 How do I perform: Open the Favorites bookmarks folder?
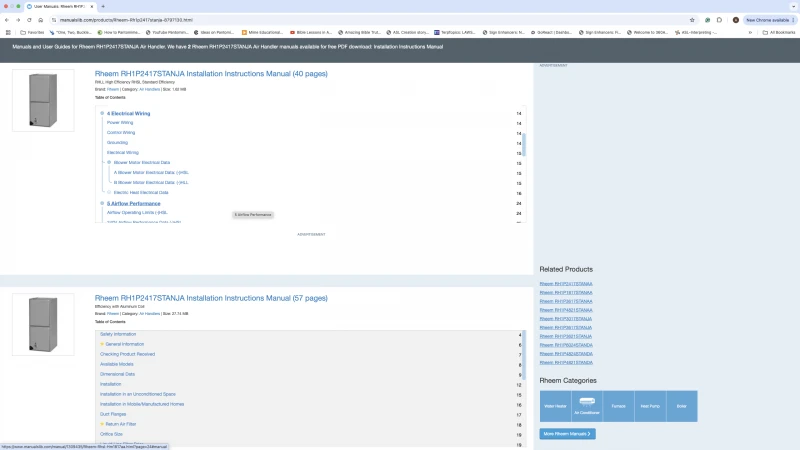[x=32, y=32]
